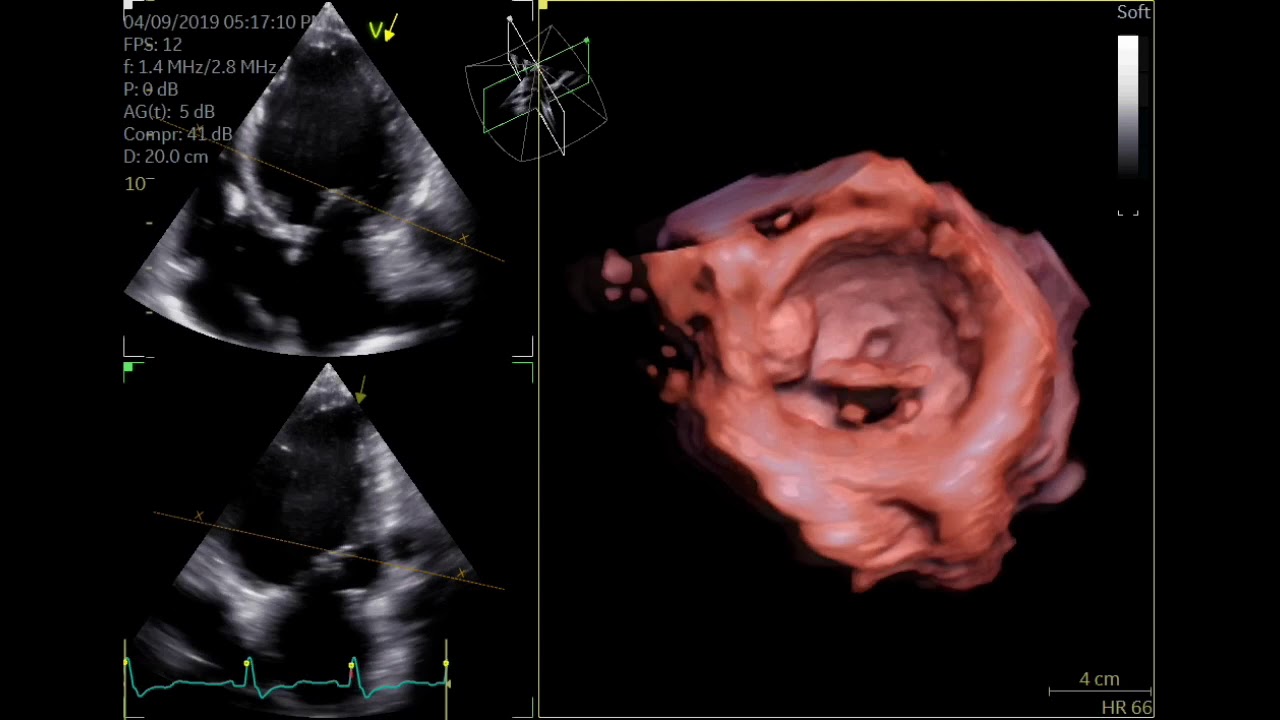Click the small bracket icon below the grayscale bar
Screen dimensions: 1280x720
point(1128,212)
